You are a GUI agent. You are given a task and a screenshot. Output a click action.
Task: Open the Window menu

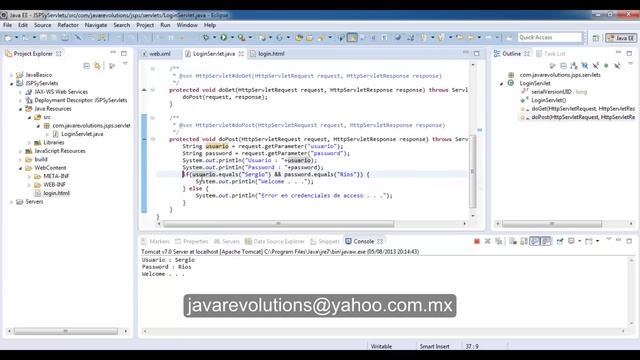point(187,25)
